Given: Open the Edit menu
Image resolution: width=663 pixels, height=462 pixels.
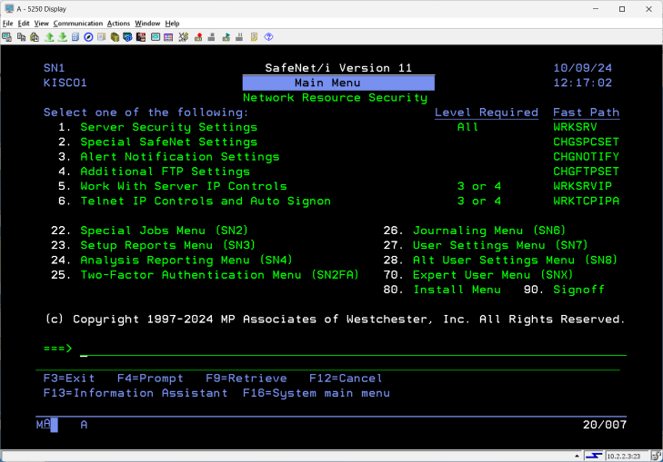Looking at the screenshot, I should coord(23,23).
